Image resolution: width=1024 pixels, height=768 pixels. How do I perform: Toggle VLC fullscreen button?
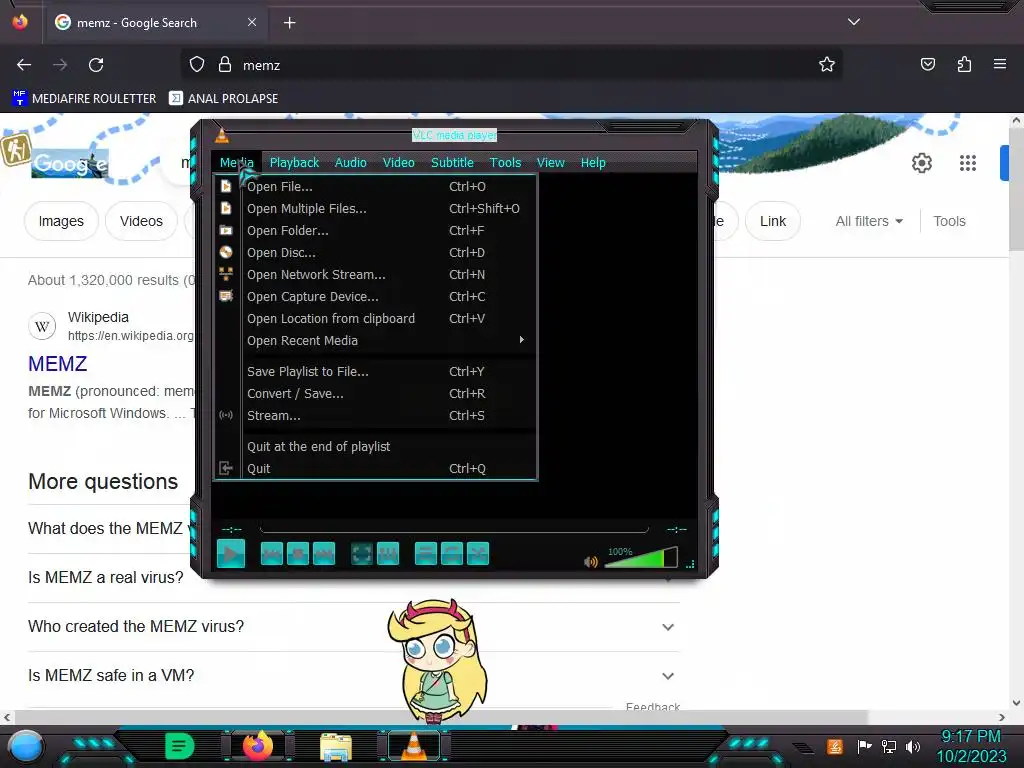tap(362, 554)
